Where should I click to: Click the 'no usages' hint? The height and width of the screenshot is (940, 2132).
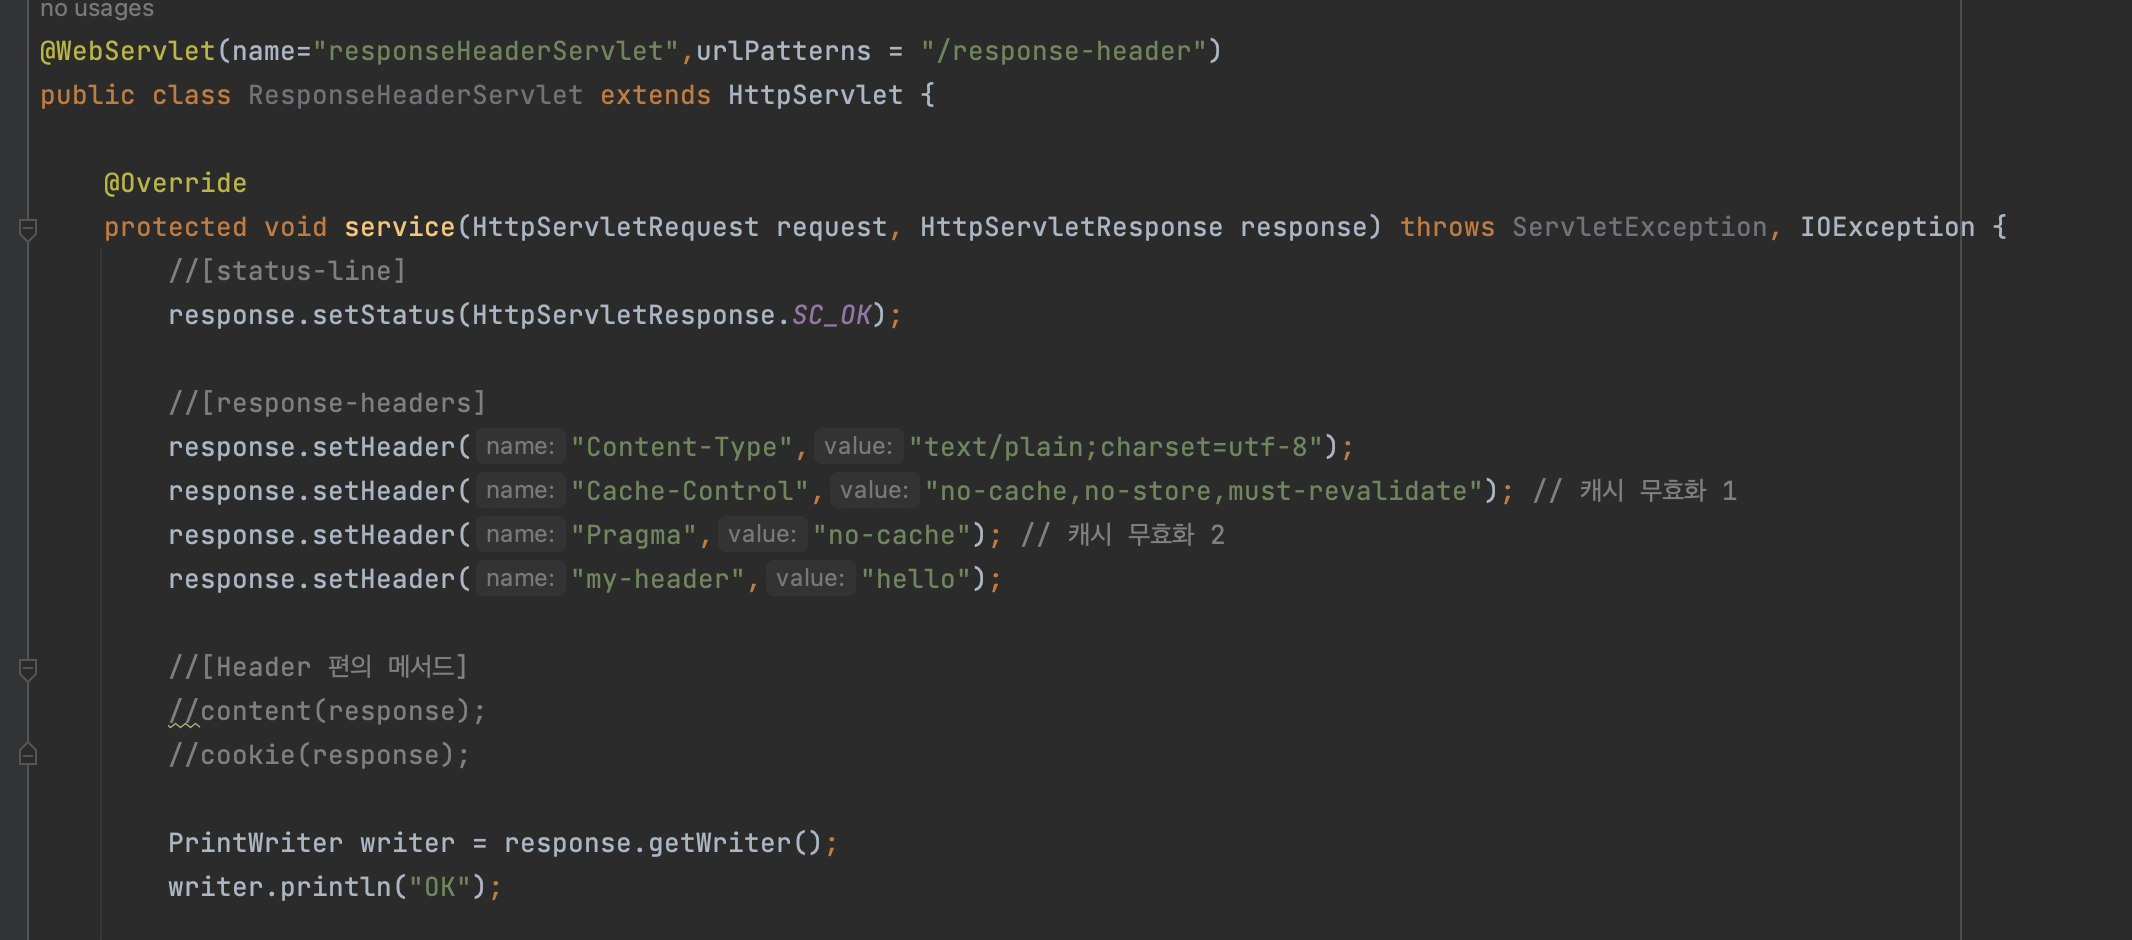[x=97, y=9]
